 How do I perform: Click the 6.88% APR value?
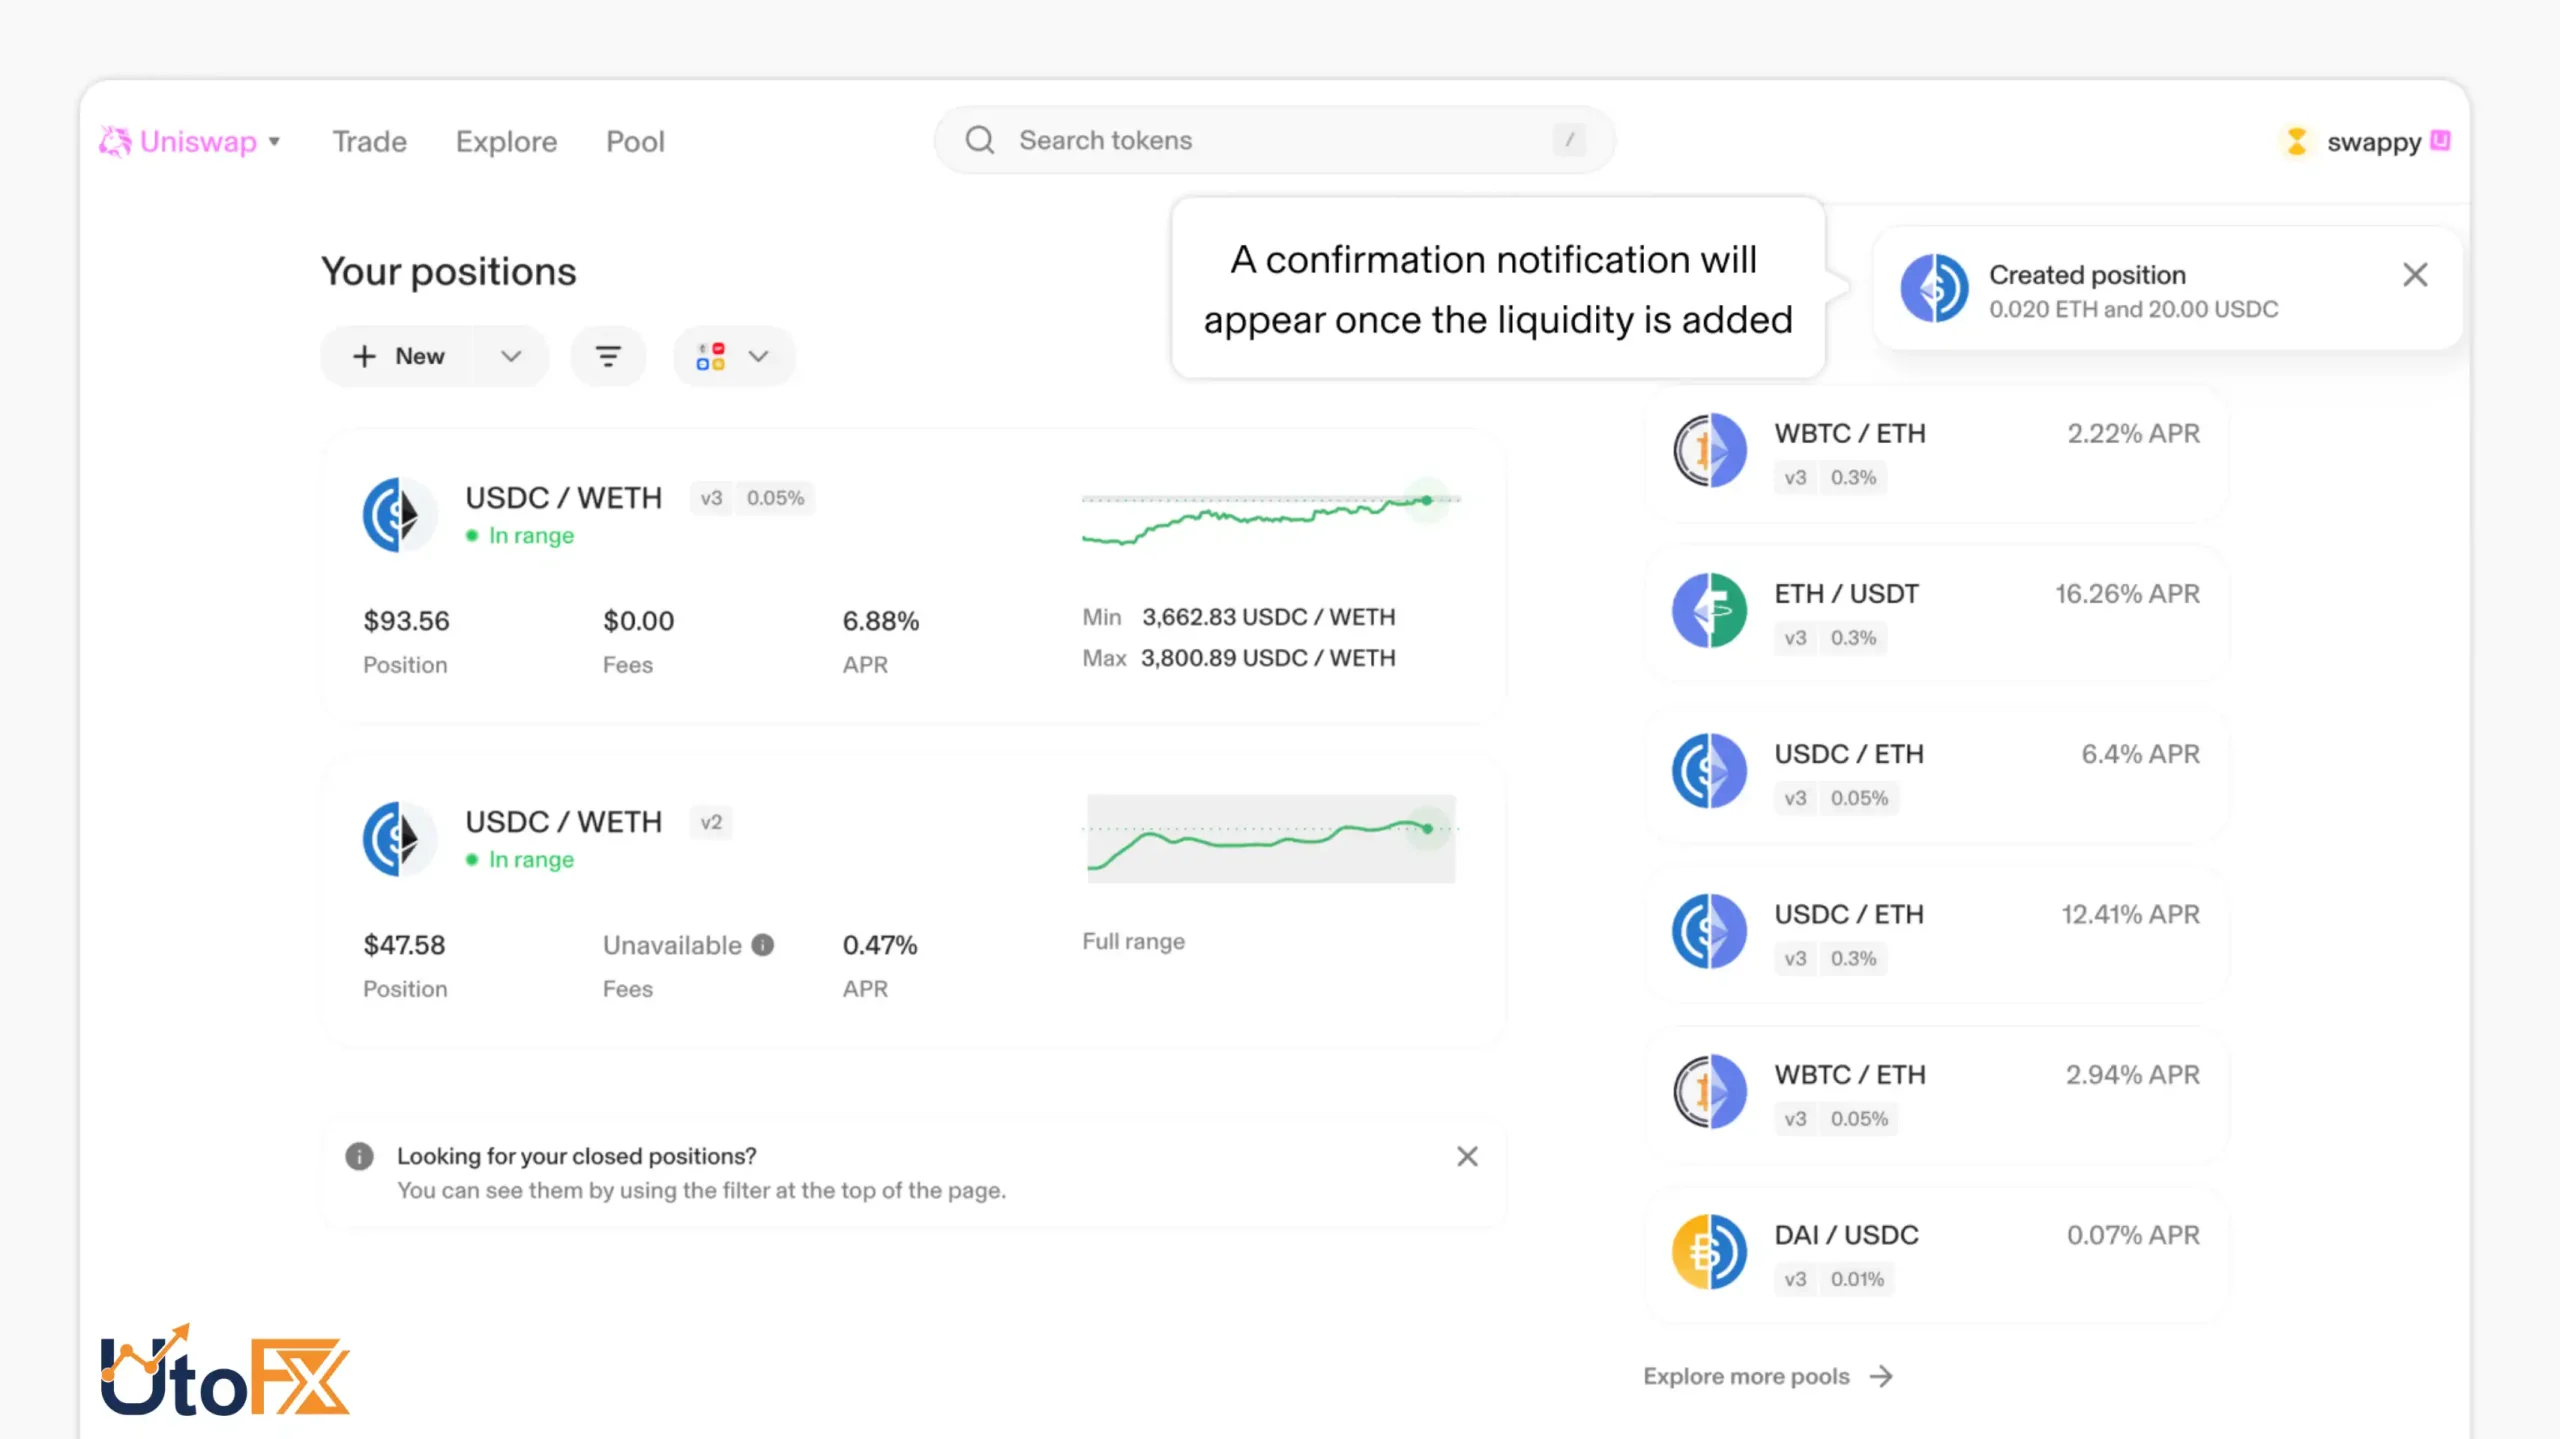[880, 621]
